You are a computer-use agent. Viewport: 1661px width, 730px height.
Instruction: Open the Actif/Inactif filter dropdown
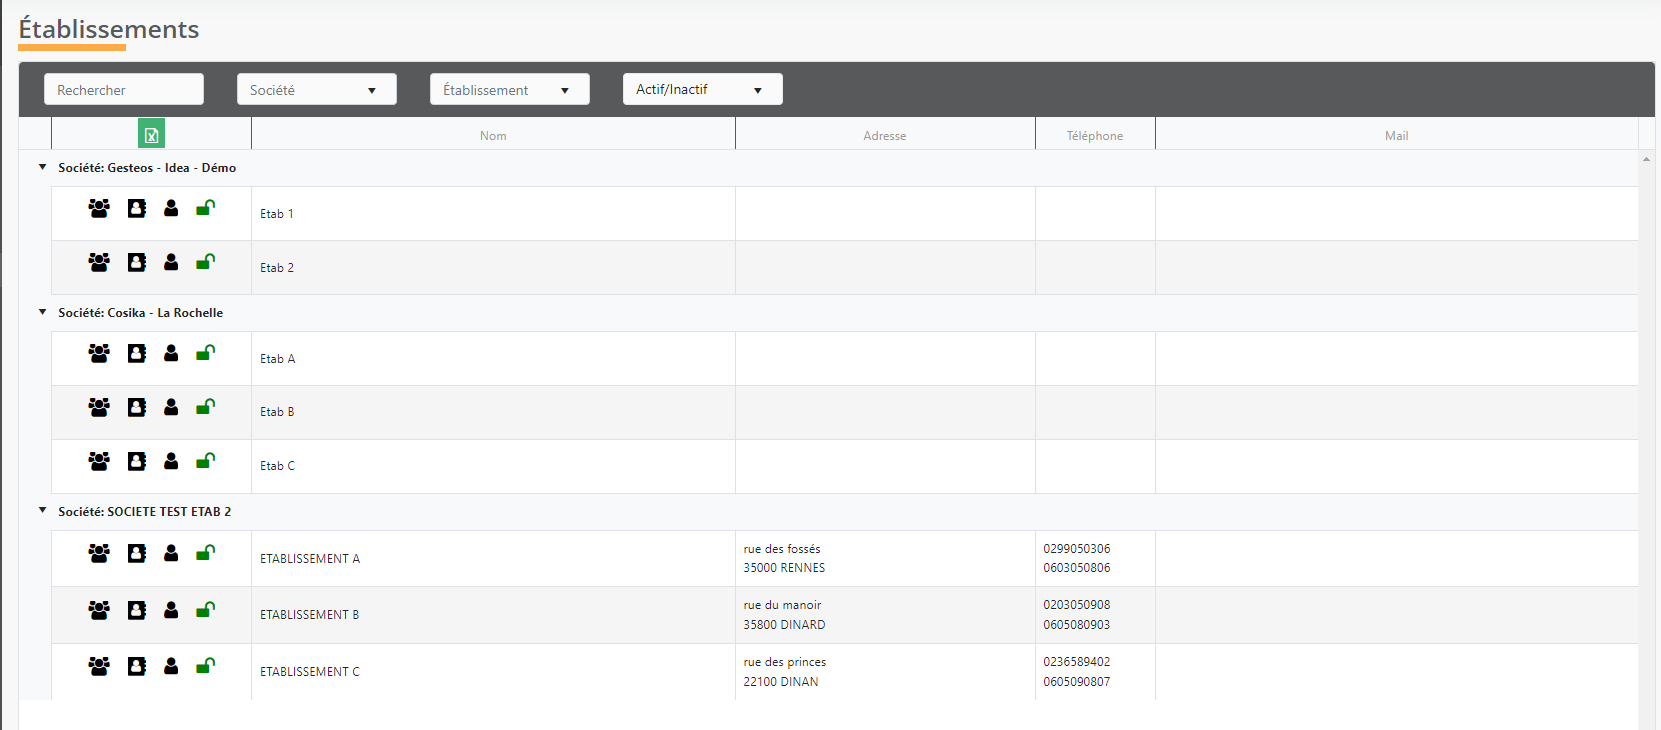702,90
